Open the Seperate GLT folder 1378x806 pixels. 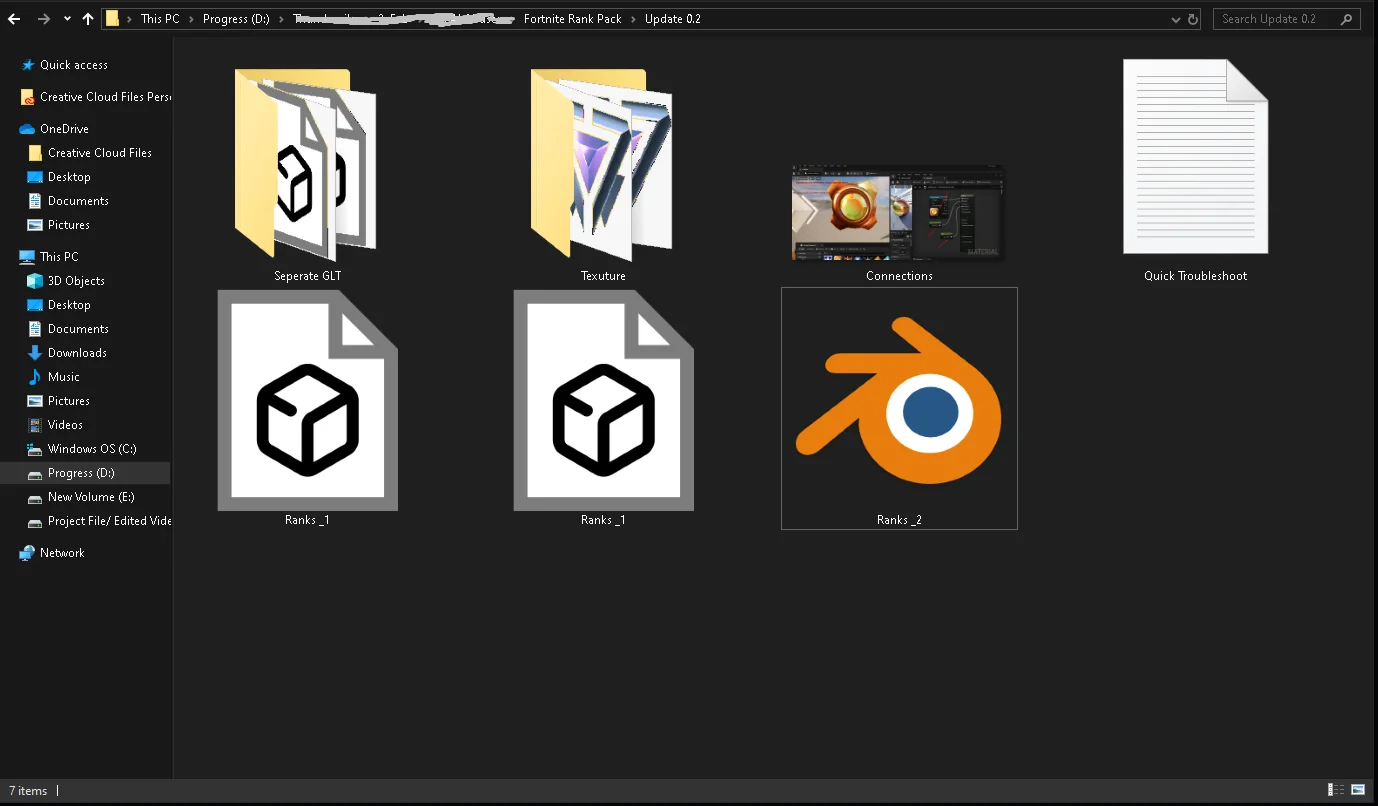tap(306, 165)
